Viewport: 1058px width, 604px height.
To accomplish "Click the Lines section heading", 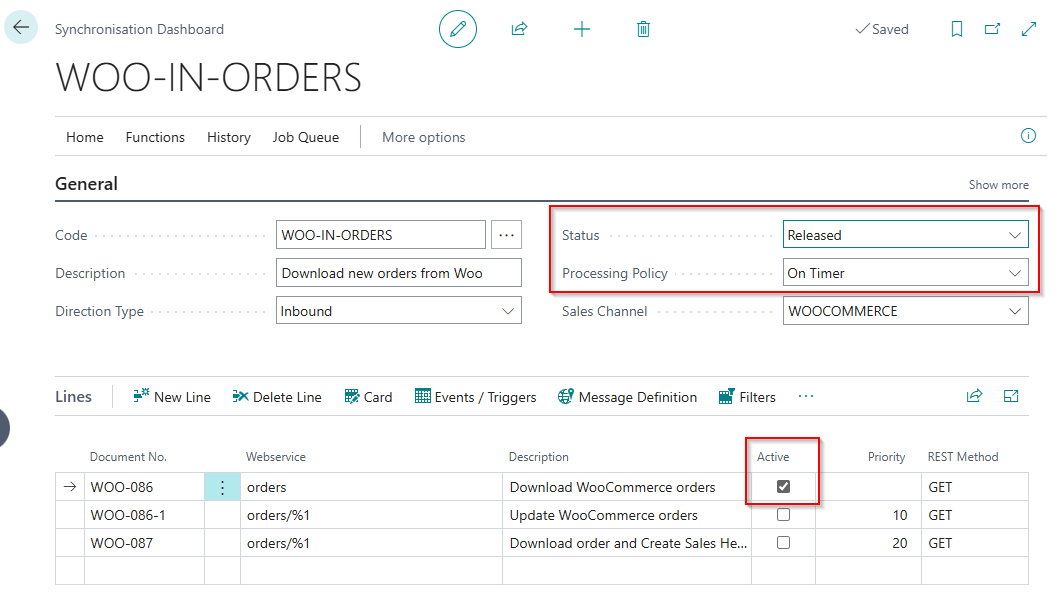I will coord(74,396).
